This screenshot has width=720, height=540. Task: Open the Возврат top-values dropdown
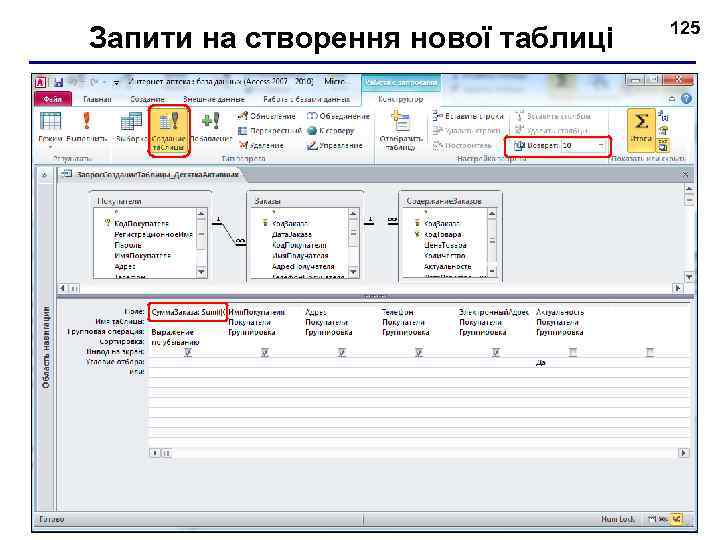(x=601, y=146)
